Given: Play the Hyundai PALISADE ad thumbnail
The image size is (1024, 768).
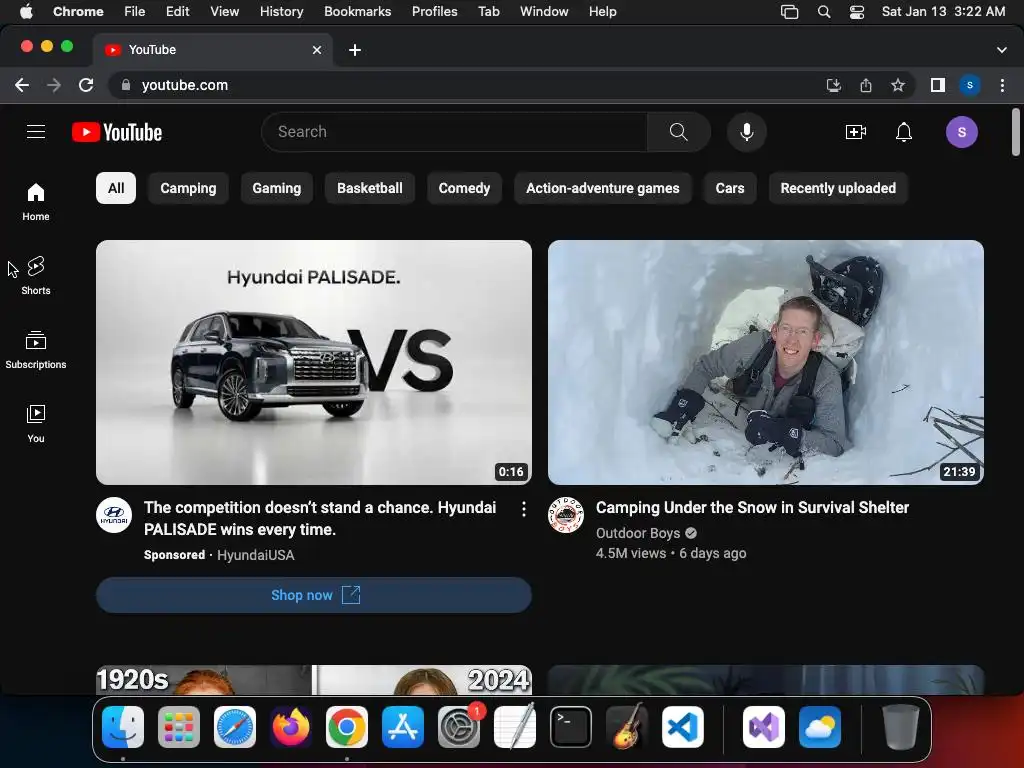Looking at the screenshot, I should pyautogui.click(x=313, y=362).
